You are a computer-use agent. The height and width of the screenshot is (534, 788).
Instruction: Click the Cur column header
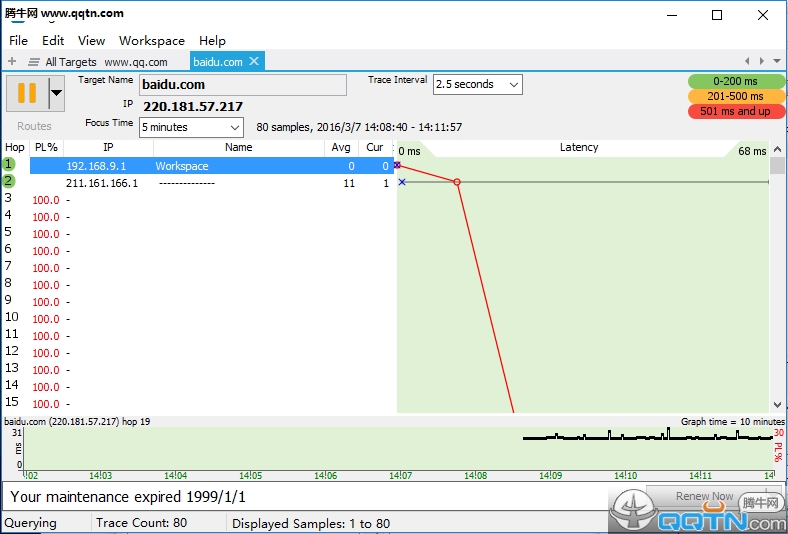[375, 147]
